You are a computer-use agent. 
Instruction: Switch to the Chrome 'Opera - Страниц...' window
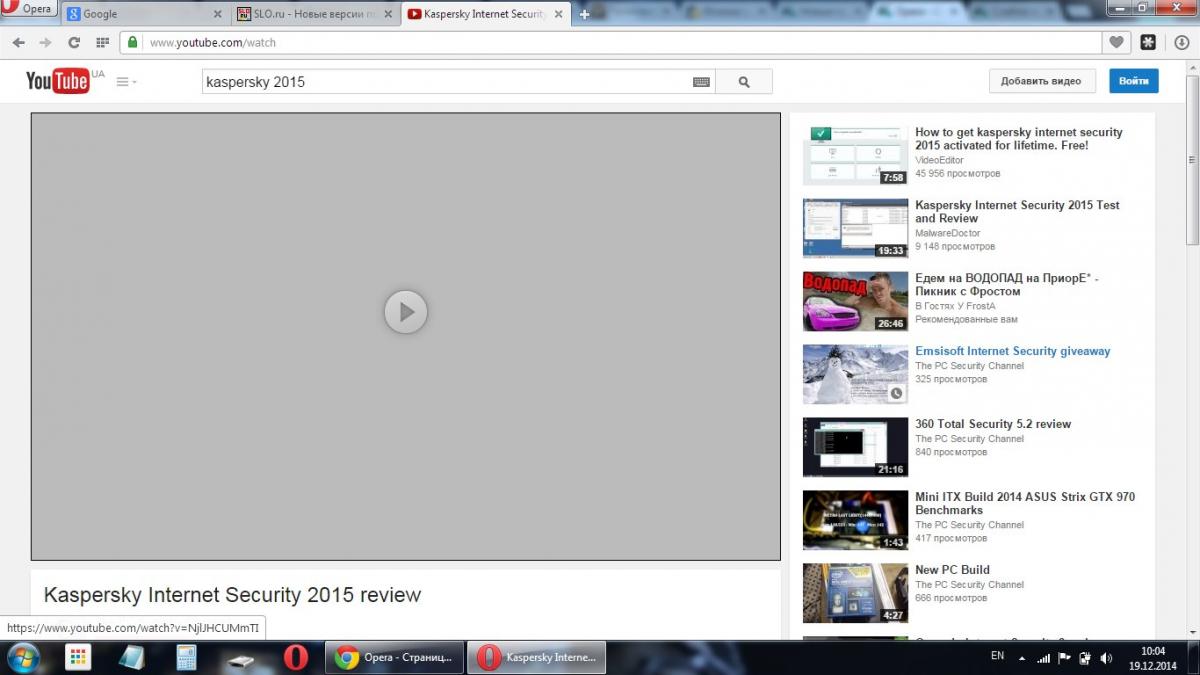[x=396, y=657]
